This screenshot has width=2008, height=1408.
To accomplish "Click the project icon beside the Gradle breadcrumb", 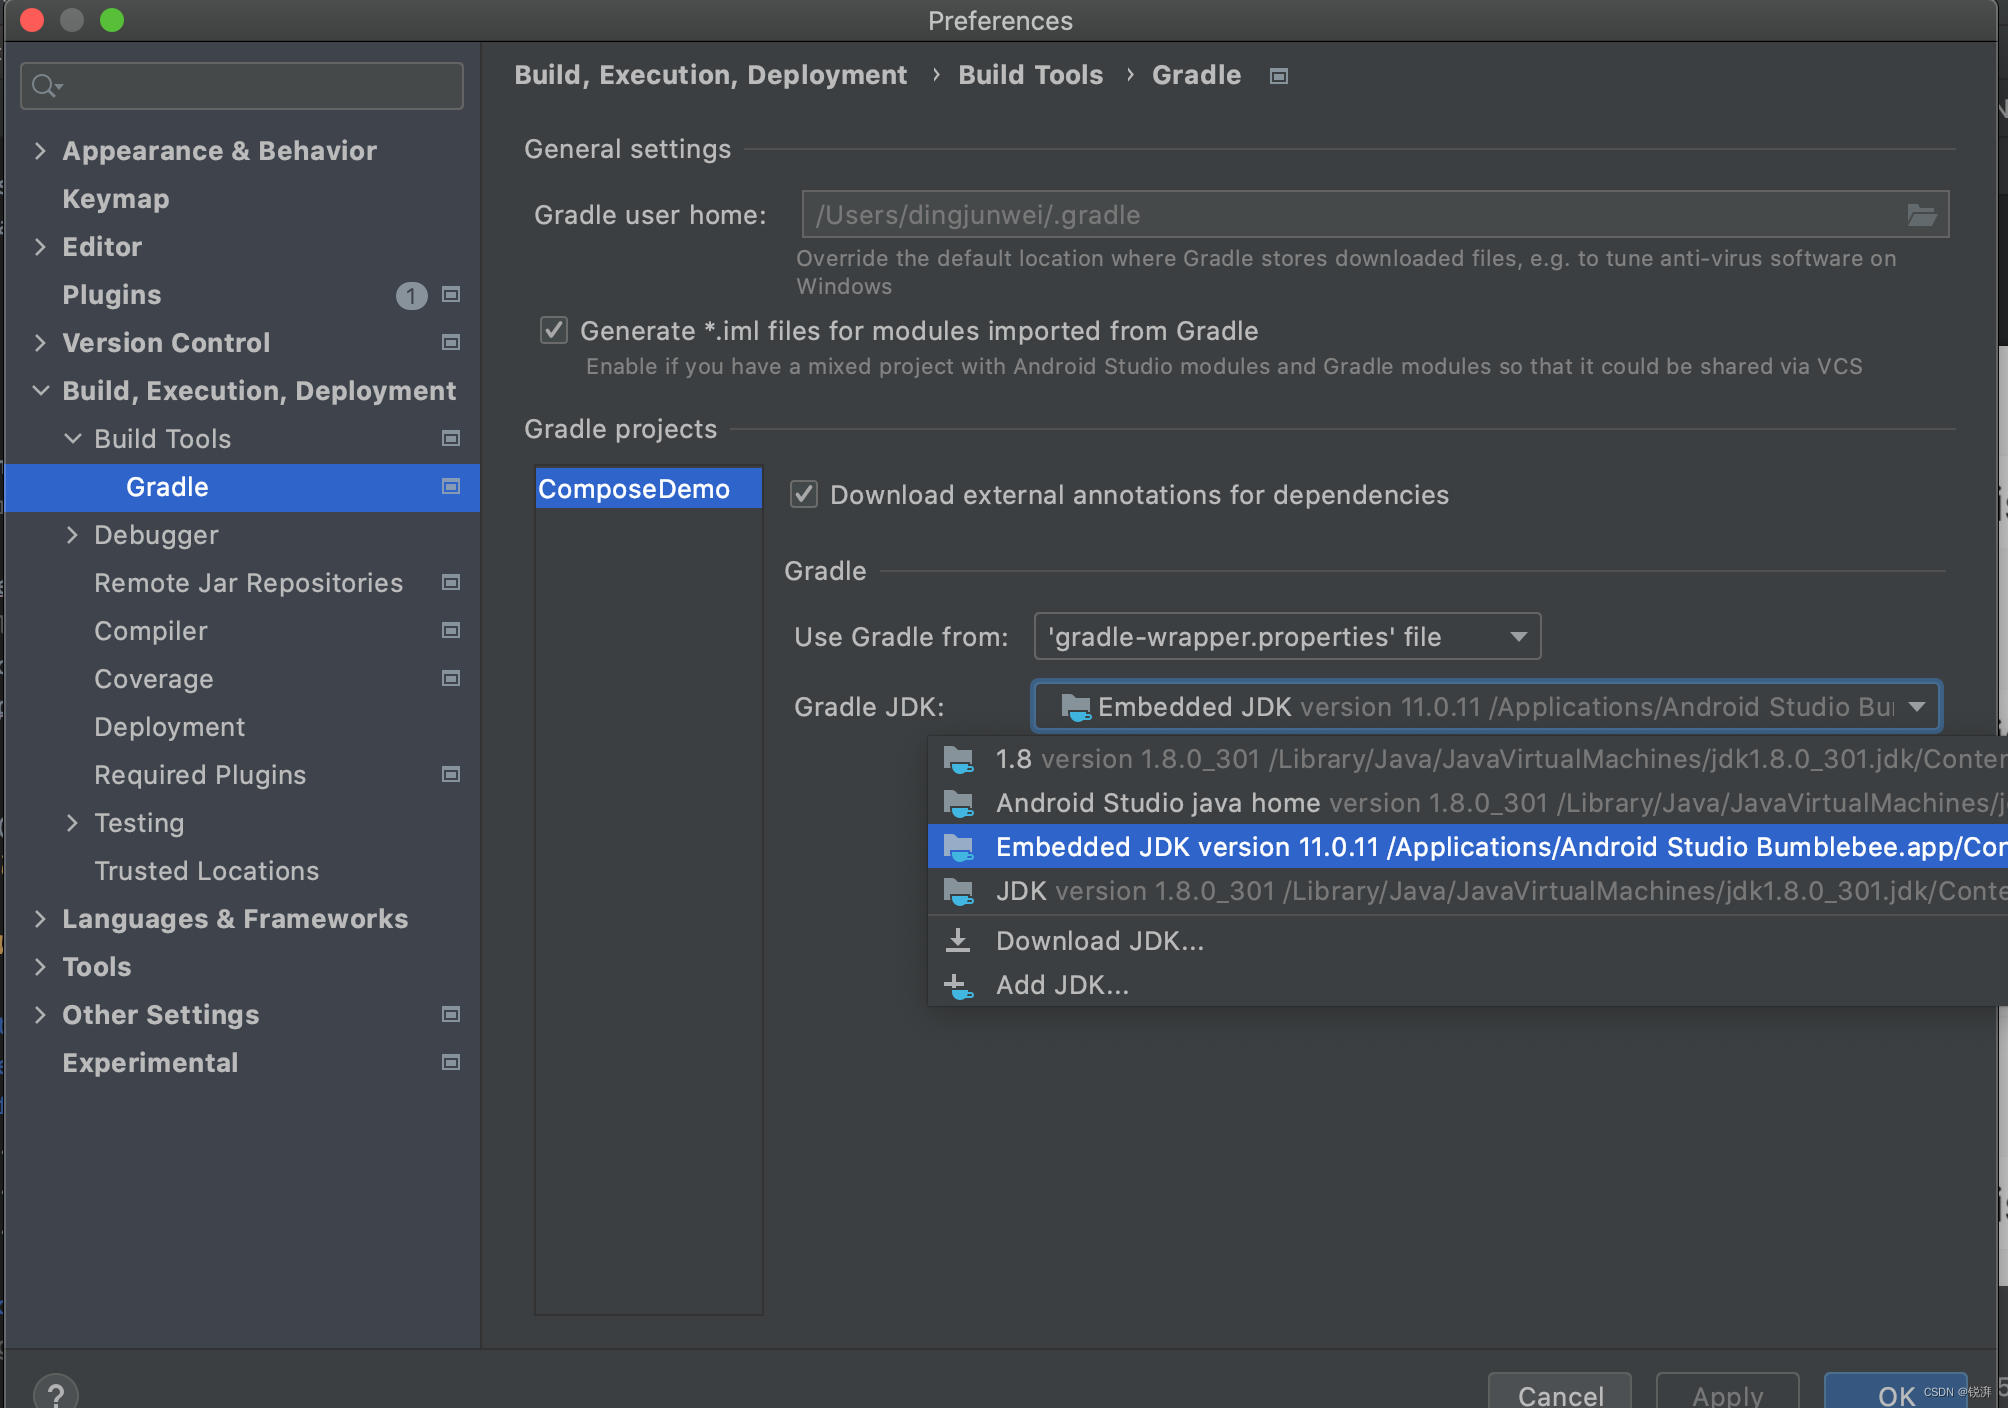I will (1278, 76).
